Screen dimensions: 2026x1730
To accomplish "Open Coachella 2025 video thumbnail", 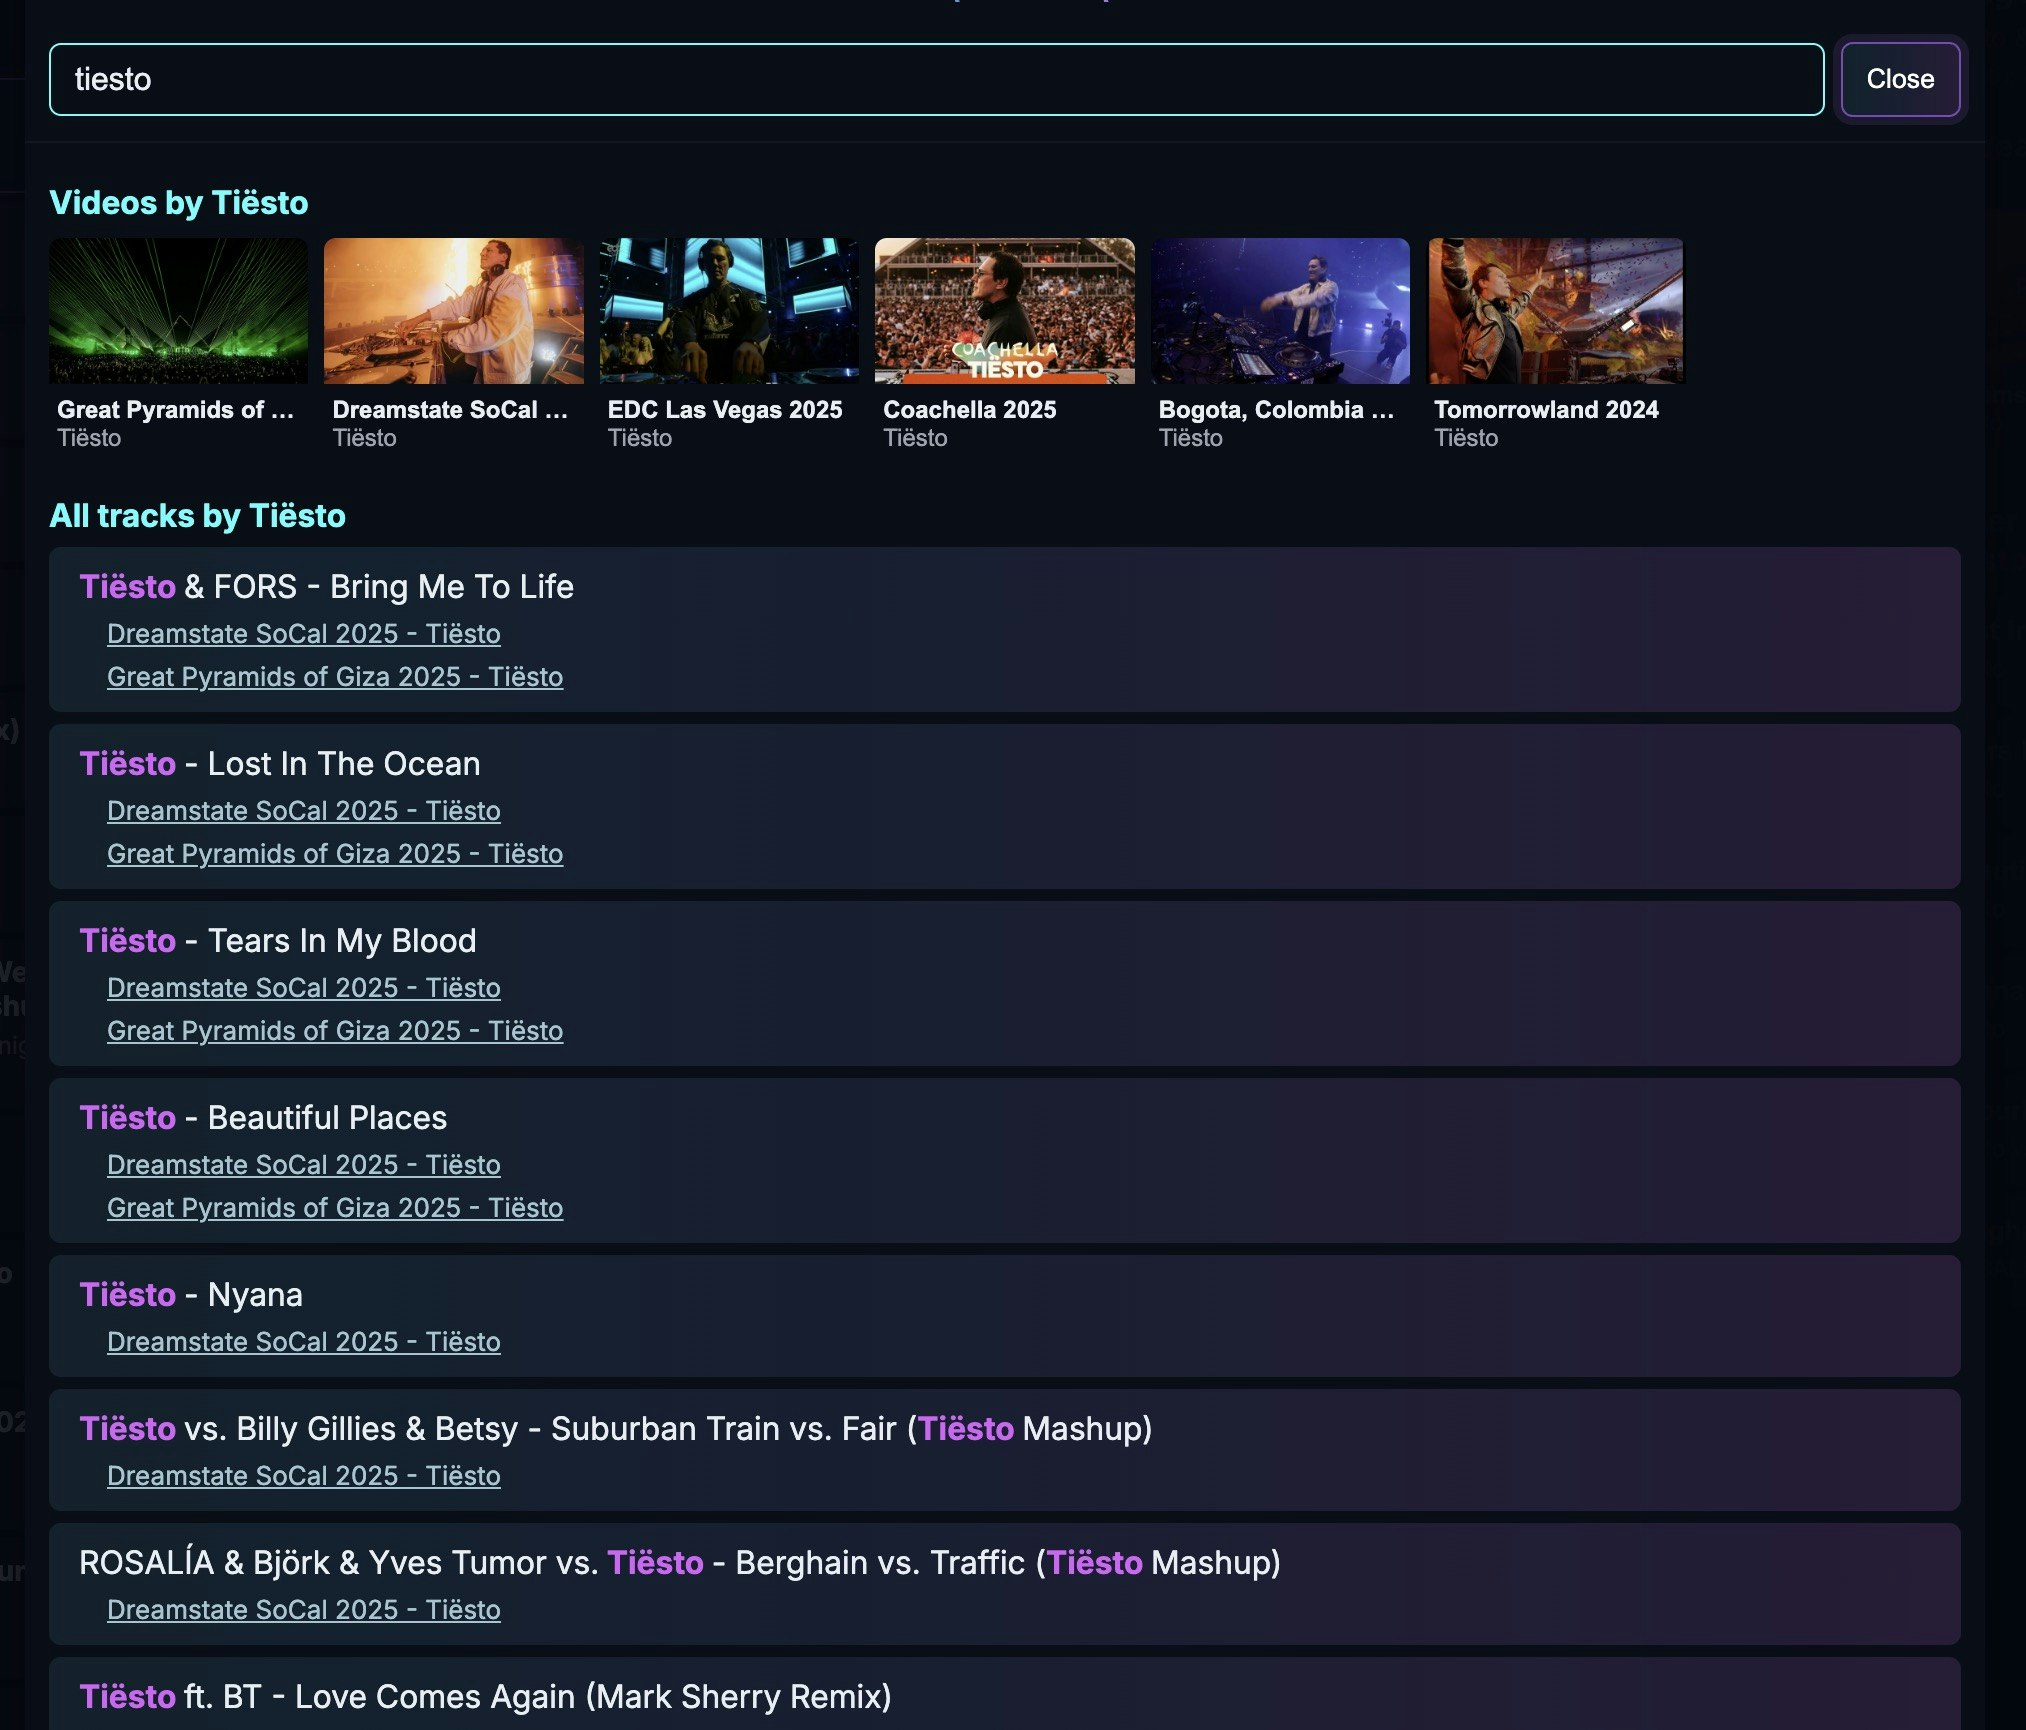I will (x=1004, y=311).
